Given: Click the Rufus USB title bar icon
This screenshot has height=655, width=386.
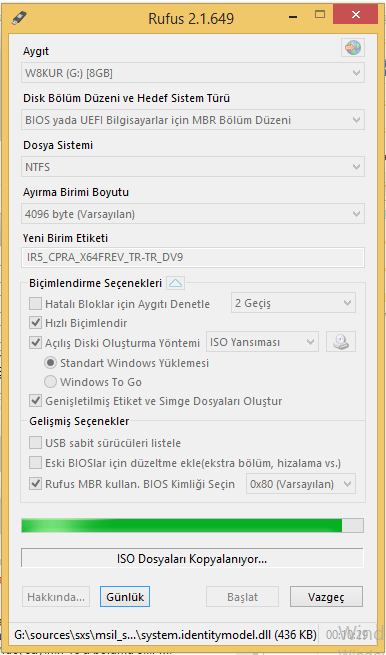Looking at the screenshot, I should [x=19, y=18].
